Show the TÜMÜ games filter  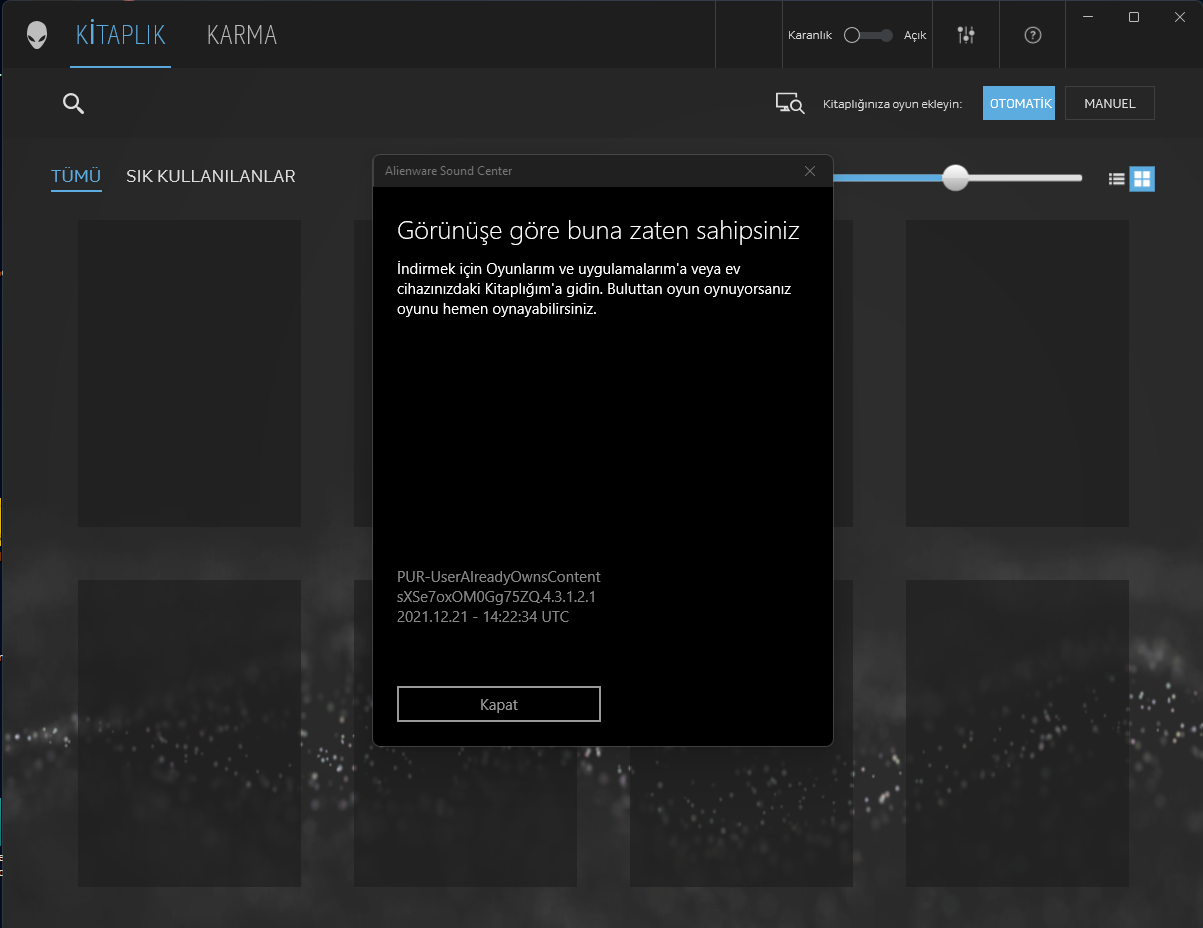click(x=76, y=177)
